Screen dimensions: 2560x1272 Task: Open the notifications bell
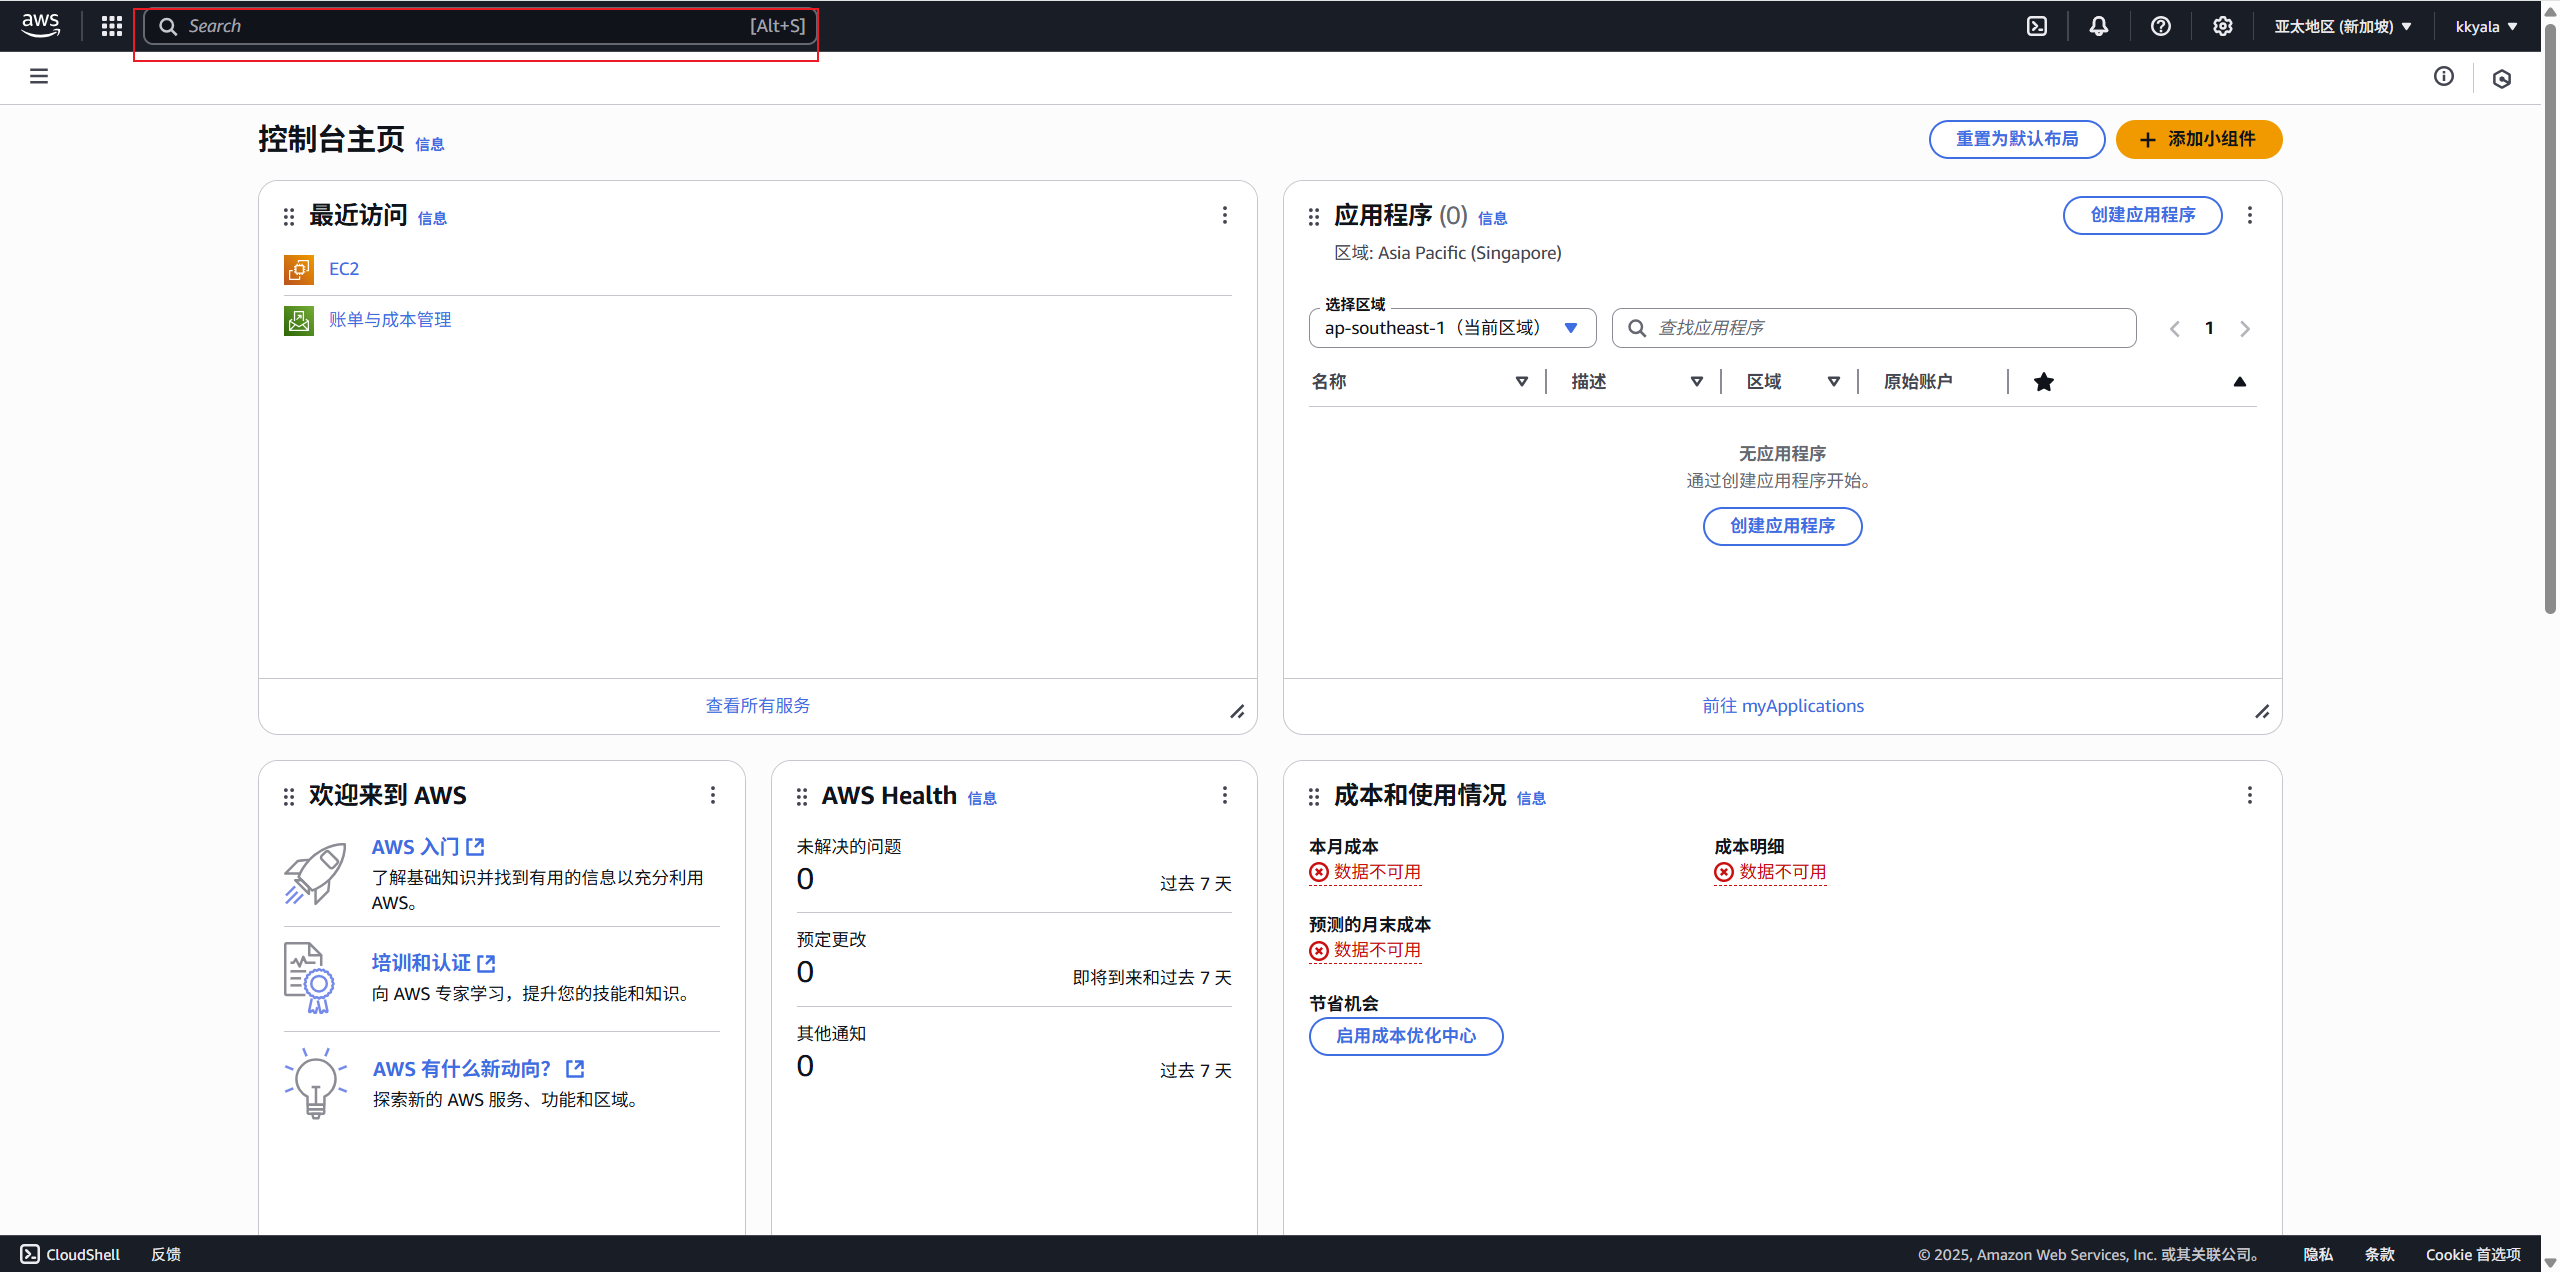pyautogui.click(x=2099, y=26)
